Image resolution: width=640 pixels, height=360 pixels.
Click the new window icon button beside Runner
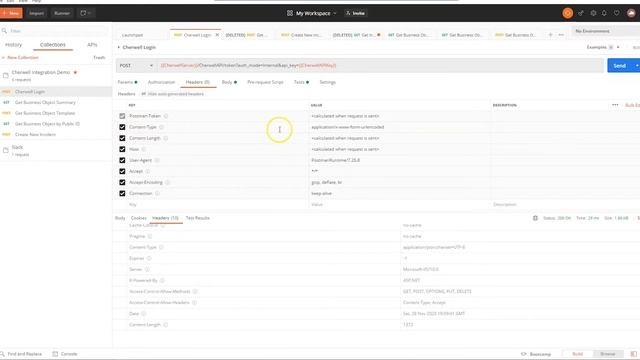(x=86, y=13)
